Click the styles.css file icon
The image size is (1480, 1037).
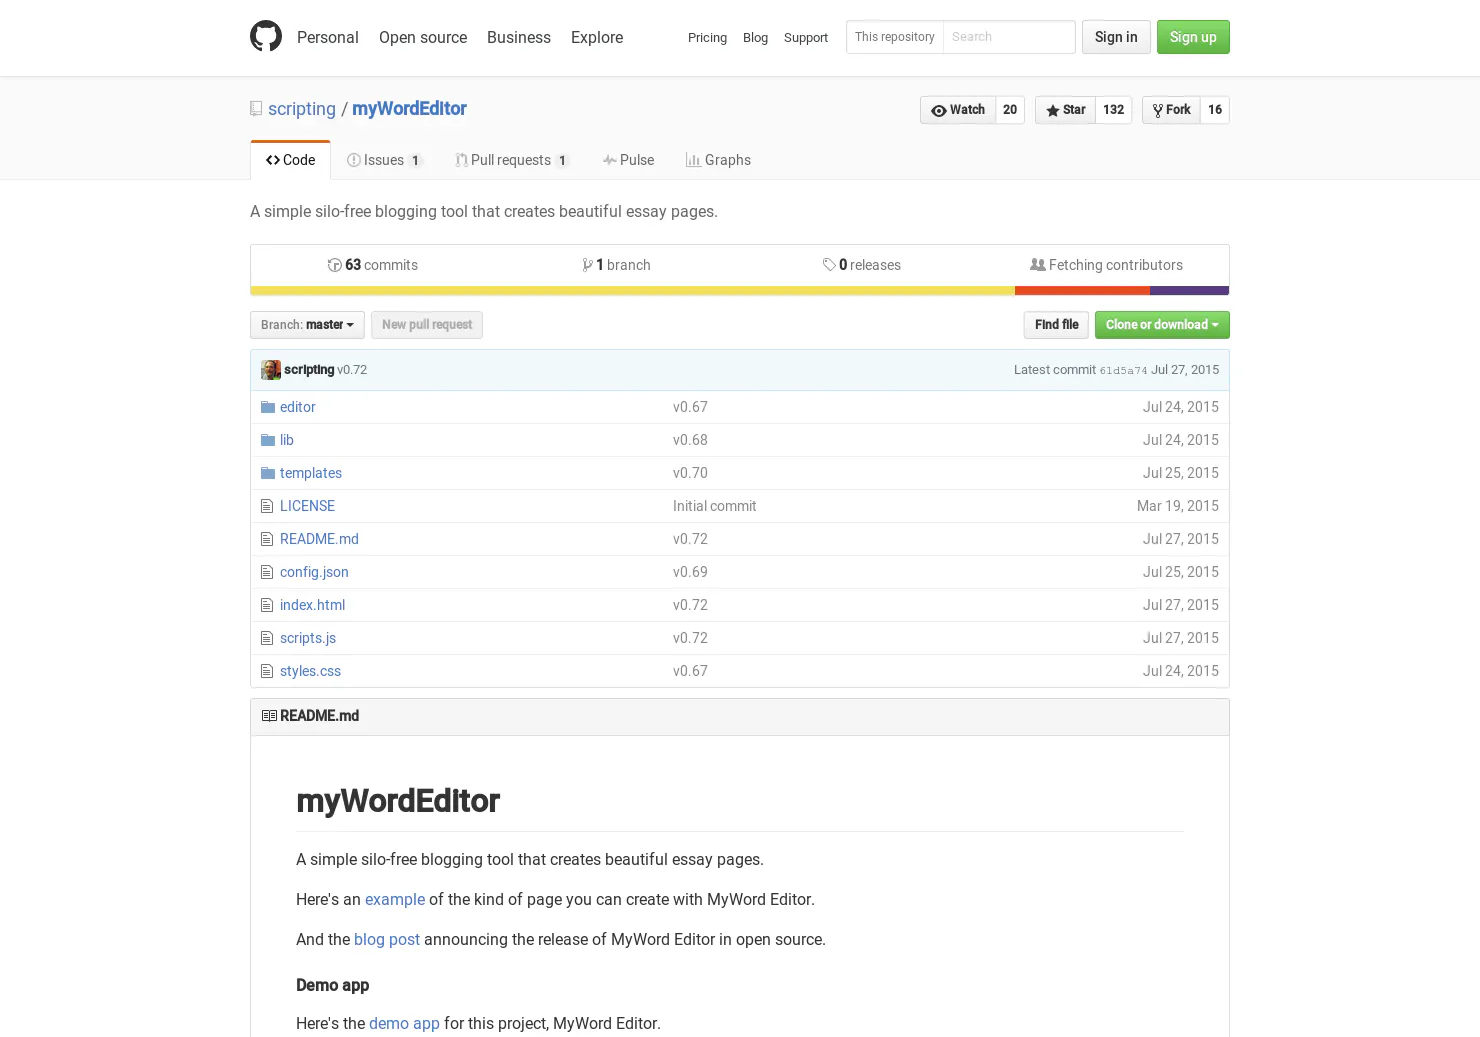[x=267, y=671]
